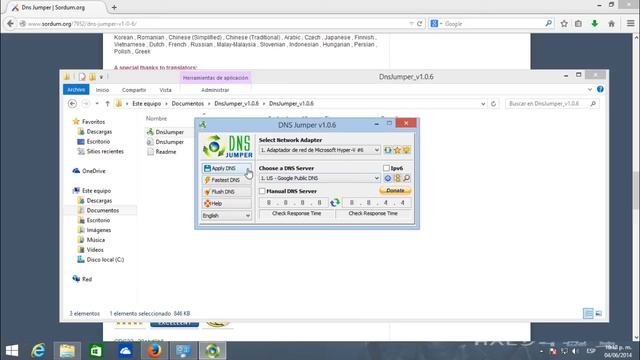Click the yellow Donate button
This screenshot has width=640, height=360.
[x=395, y=191]
